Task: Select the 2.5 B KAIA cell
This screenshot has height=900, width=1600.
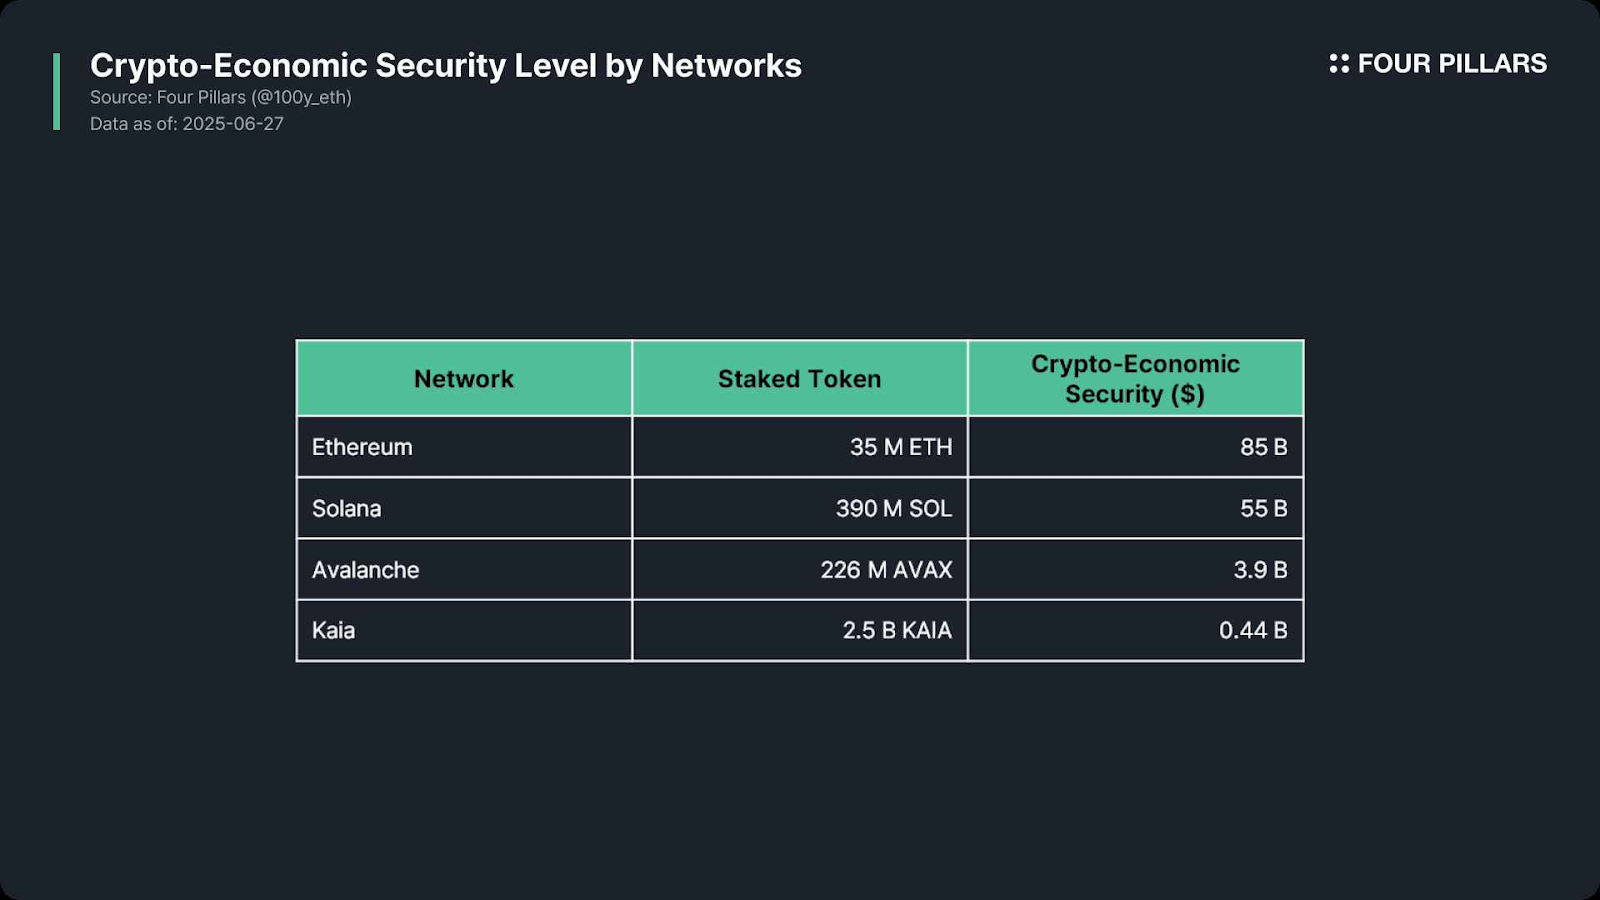Action: pos(897,631)
